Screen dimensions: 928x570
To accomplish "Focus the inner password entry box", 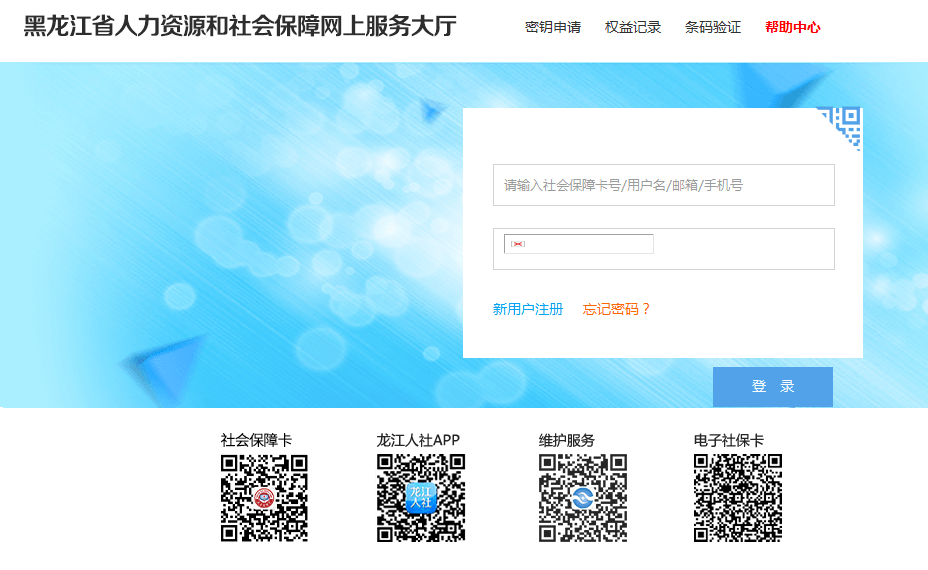I will tap(579, 244).
